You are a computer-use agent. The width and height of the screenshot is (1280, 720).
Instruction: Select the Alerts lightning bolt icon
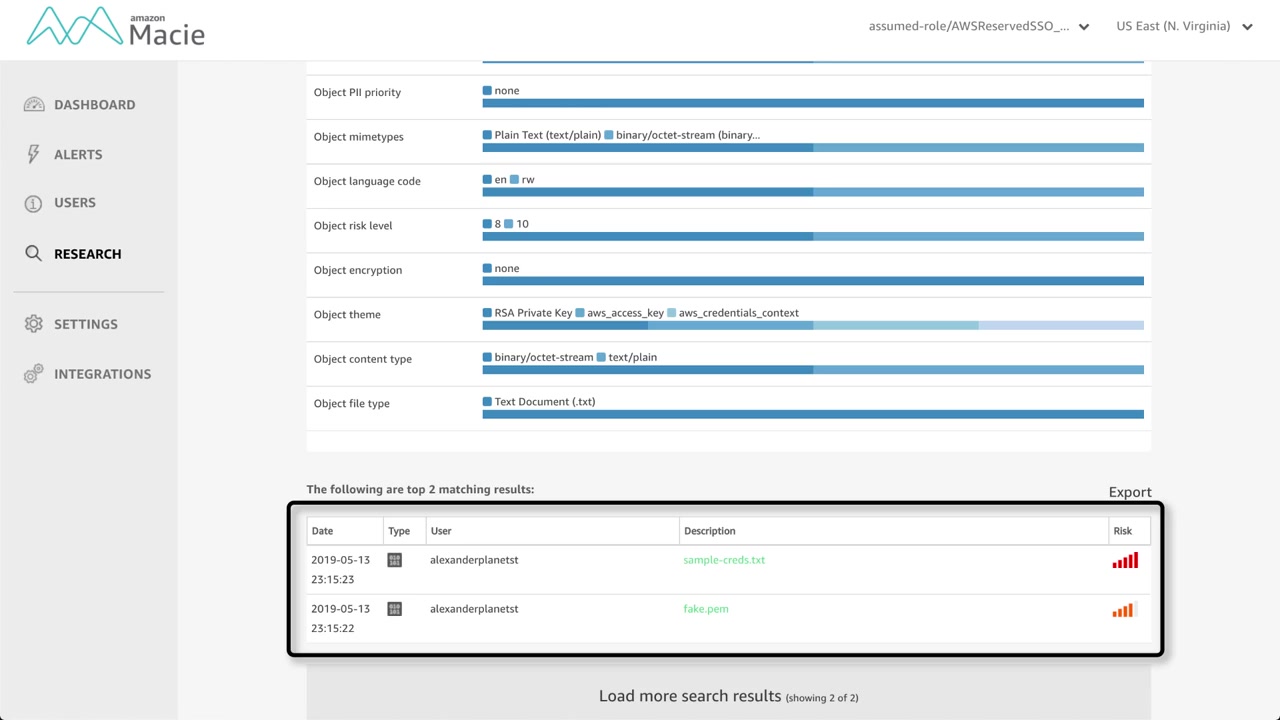[x=34, y=154]
